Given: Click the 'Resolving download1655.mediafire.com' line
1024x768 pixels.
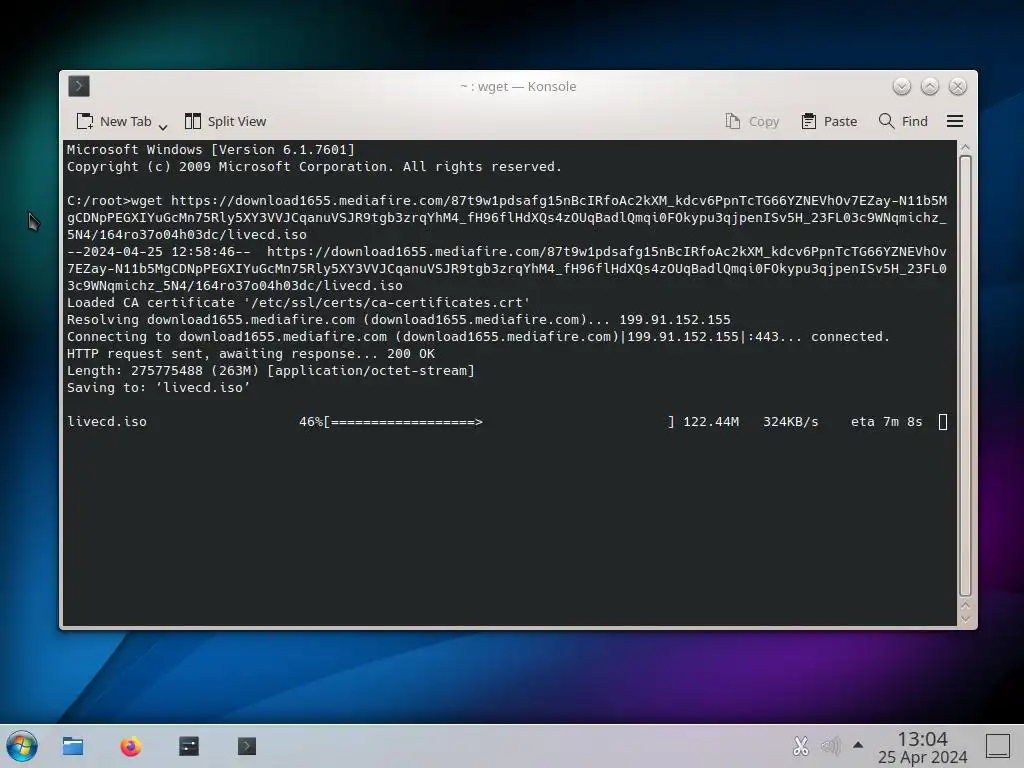Looking at the screenshot, I should (x=398, y=320).
